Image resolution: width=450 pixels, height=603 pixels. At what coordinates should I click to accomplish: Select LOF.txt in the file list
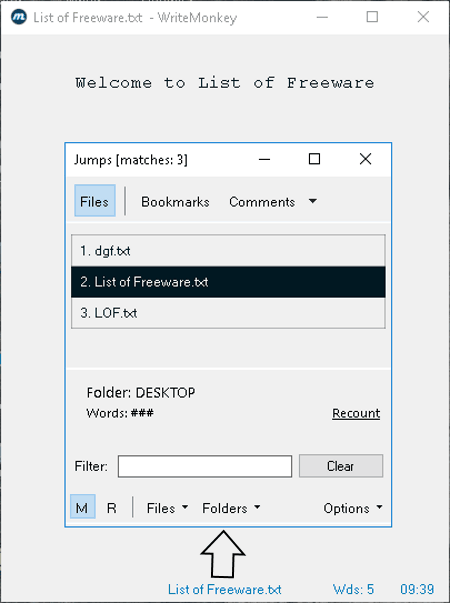pos(228,313)
